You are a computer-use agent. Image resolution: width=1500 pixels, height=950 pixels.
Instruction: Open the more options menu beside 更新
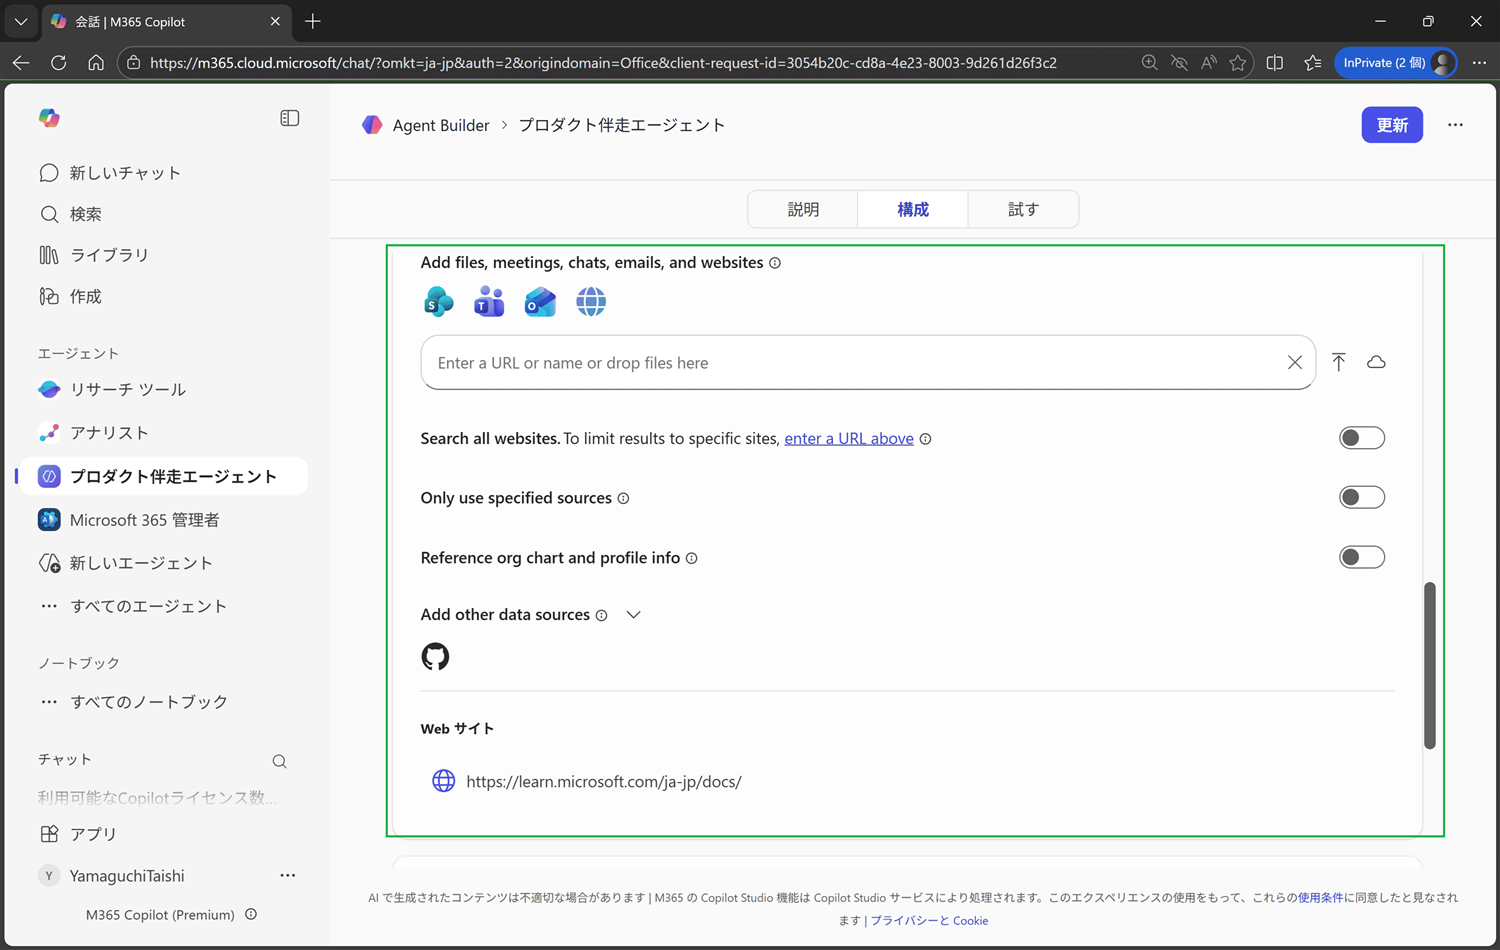coord(1455,125)
